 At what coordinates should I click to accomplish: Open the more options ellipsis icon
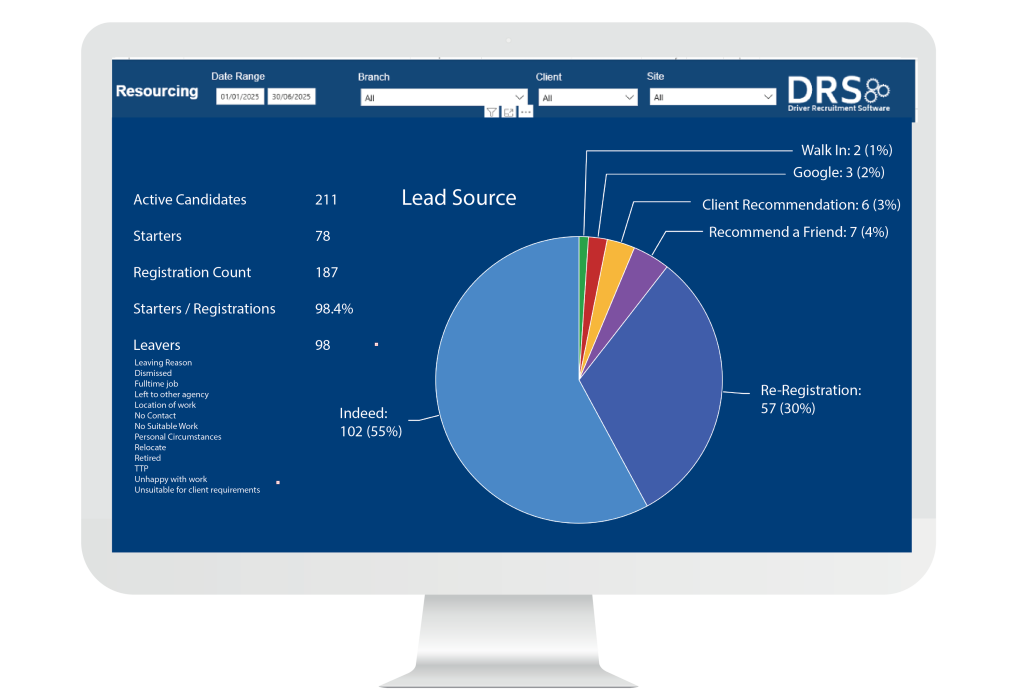(x=526, y=112)
